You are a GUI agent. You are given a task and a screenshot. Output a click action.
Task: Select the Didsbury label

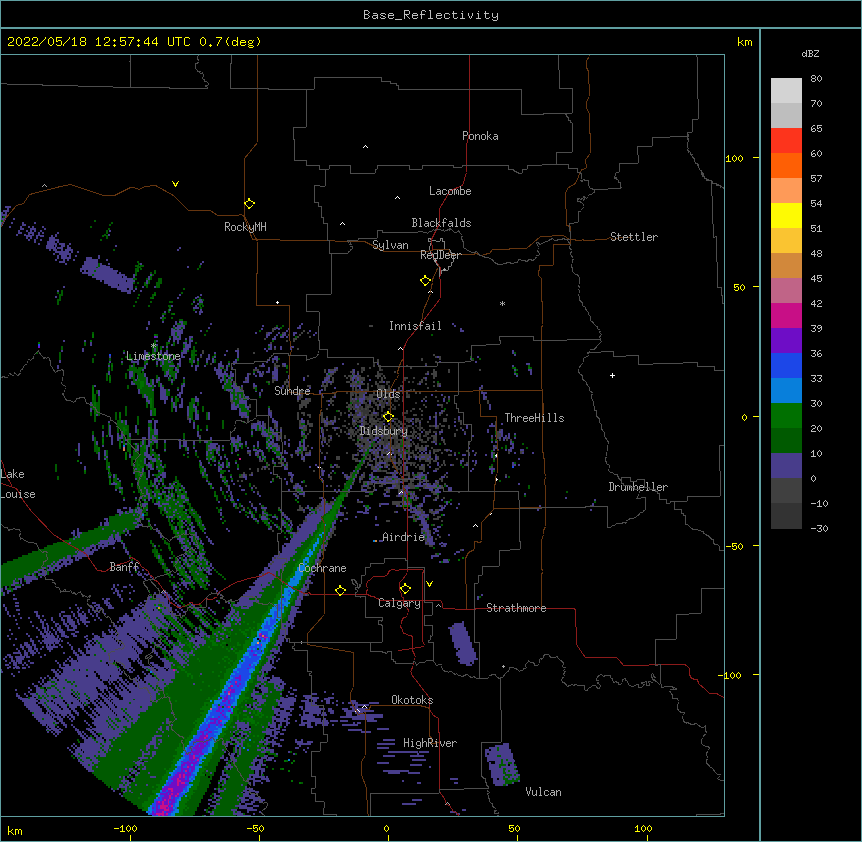[384, 431]
